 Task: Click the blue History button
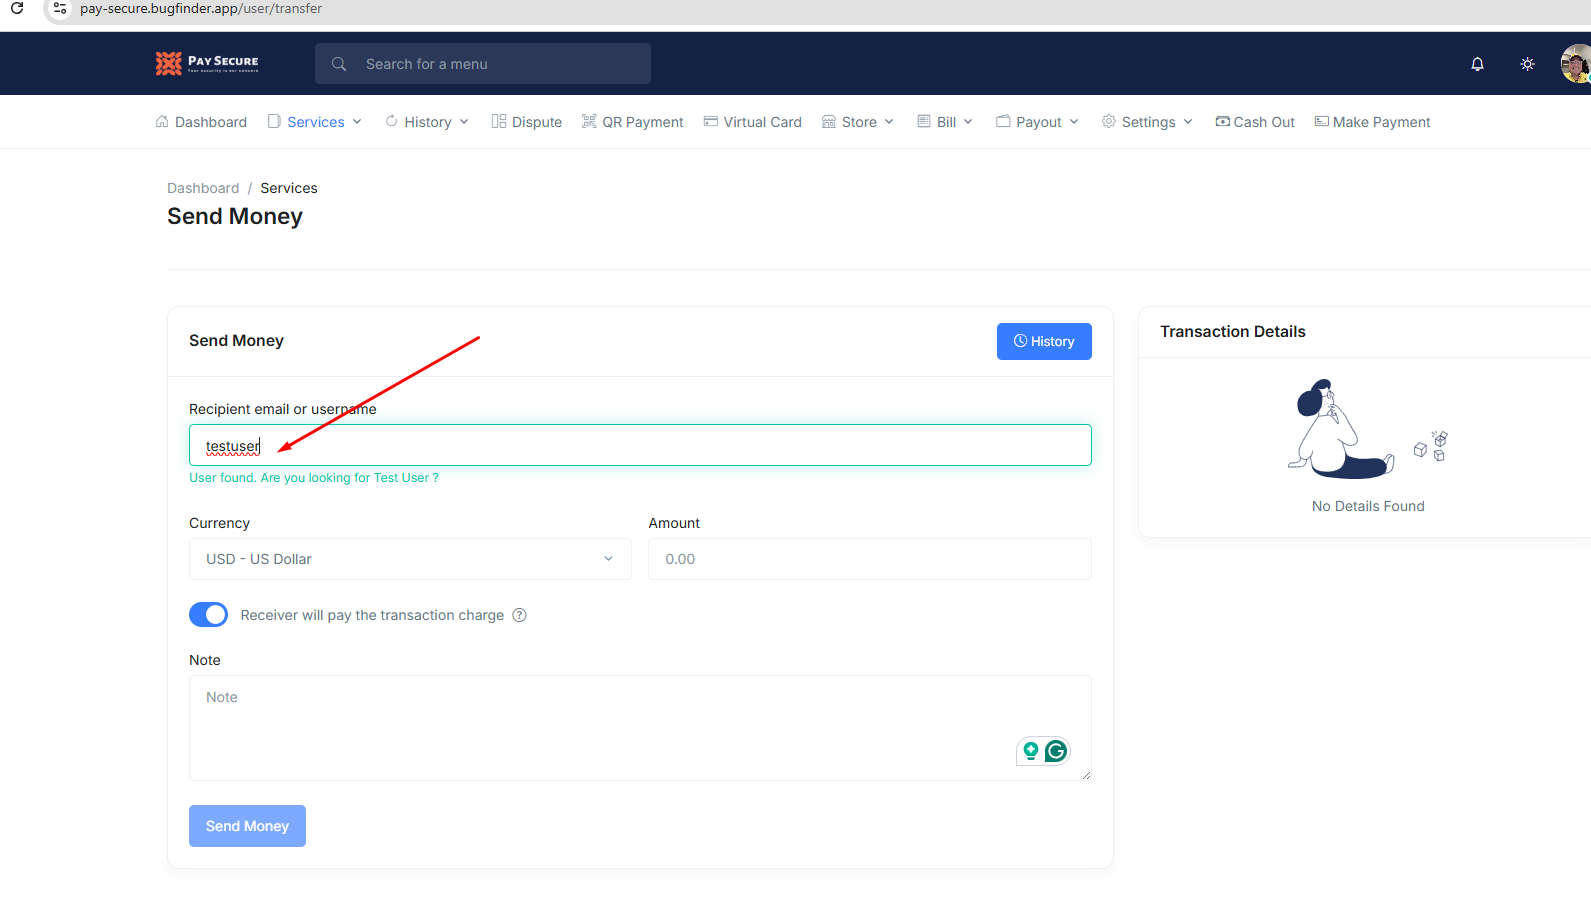click(1044, 341)
